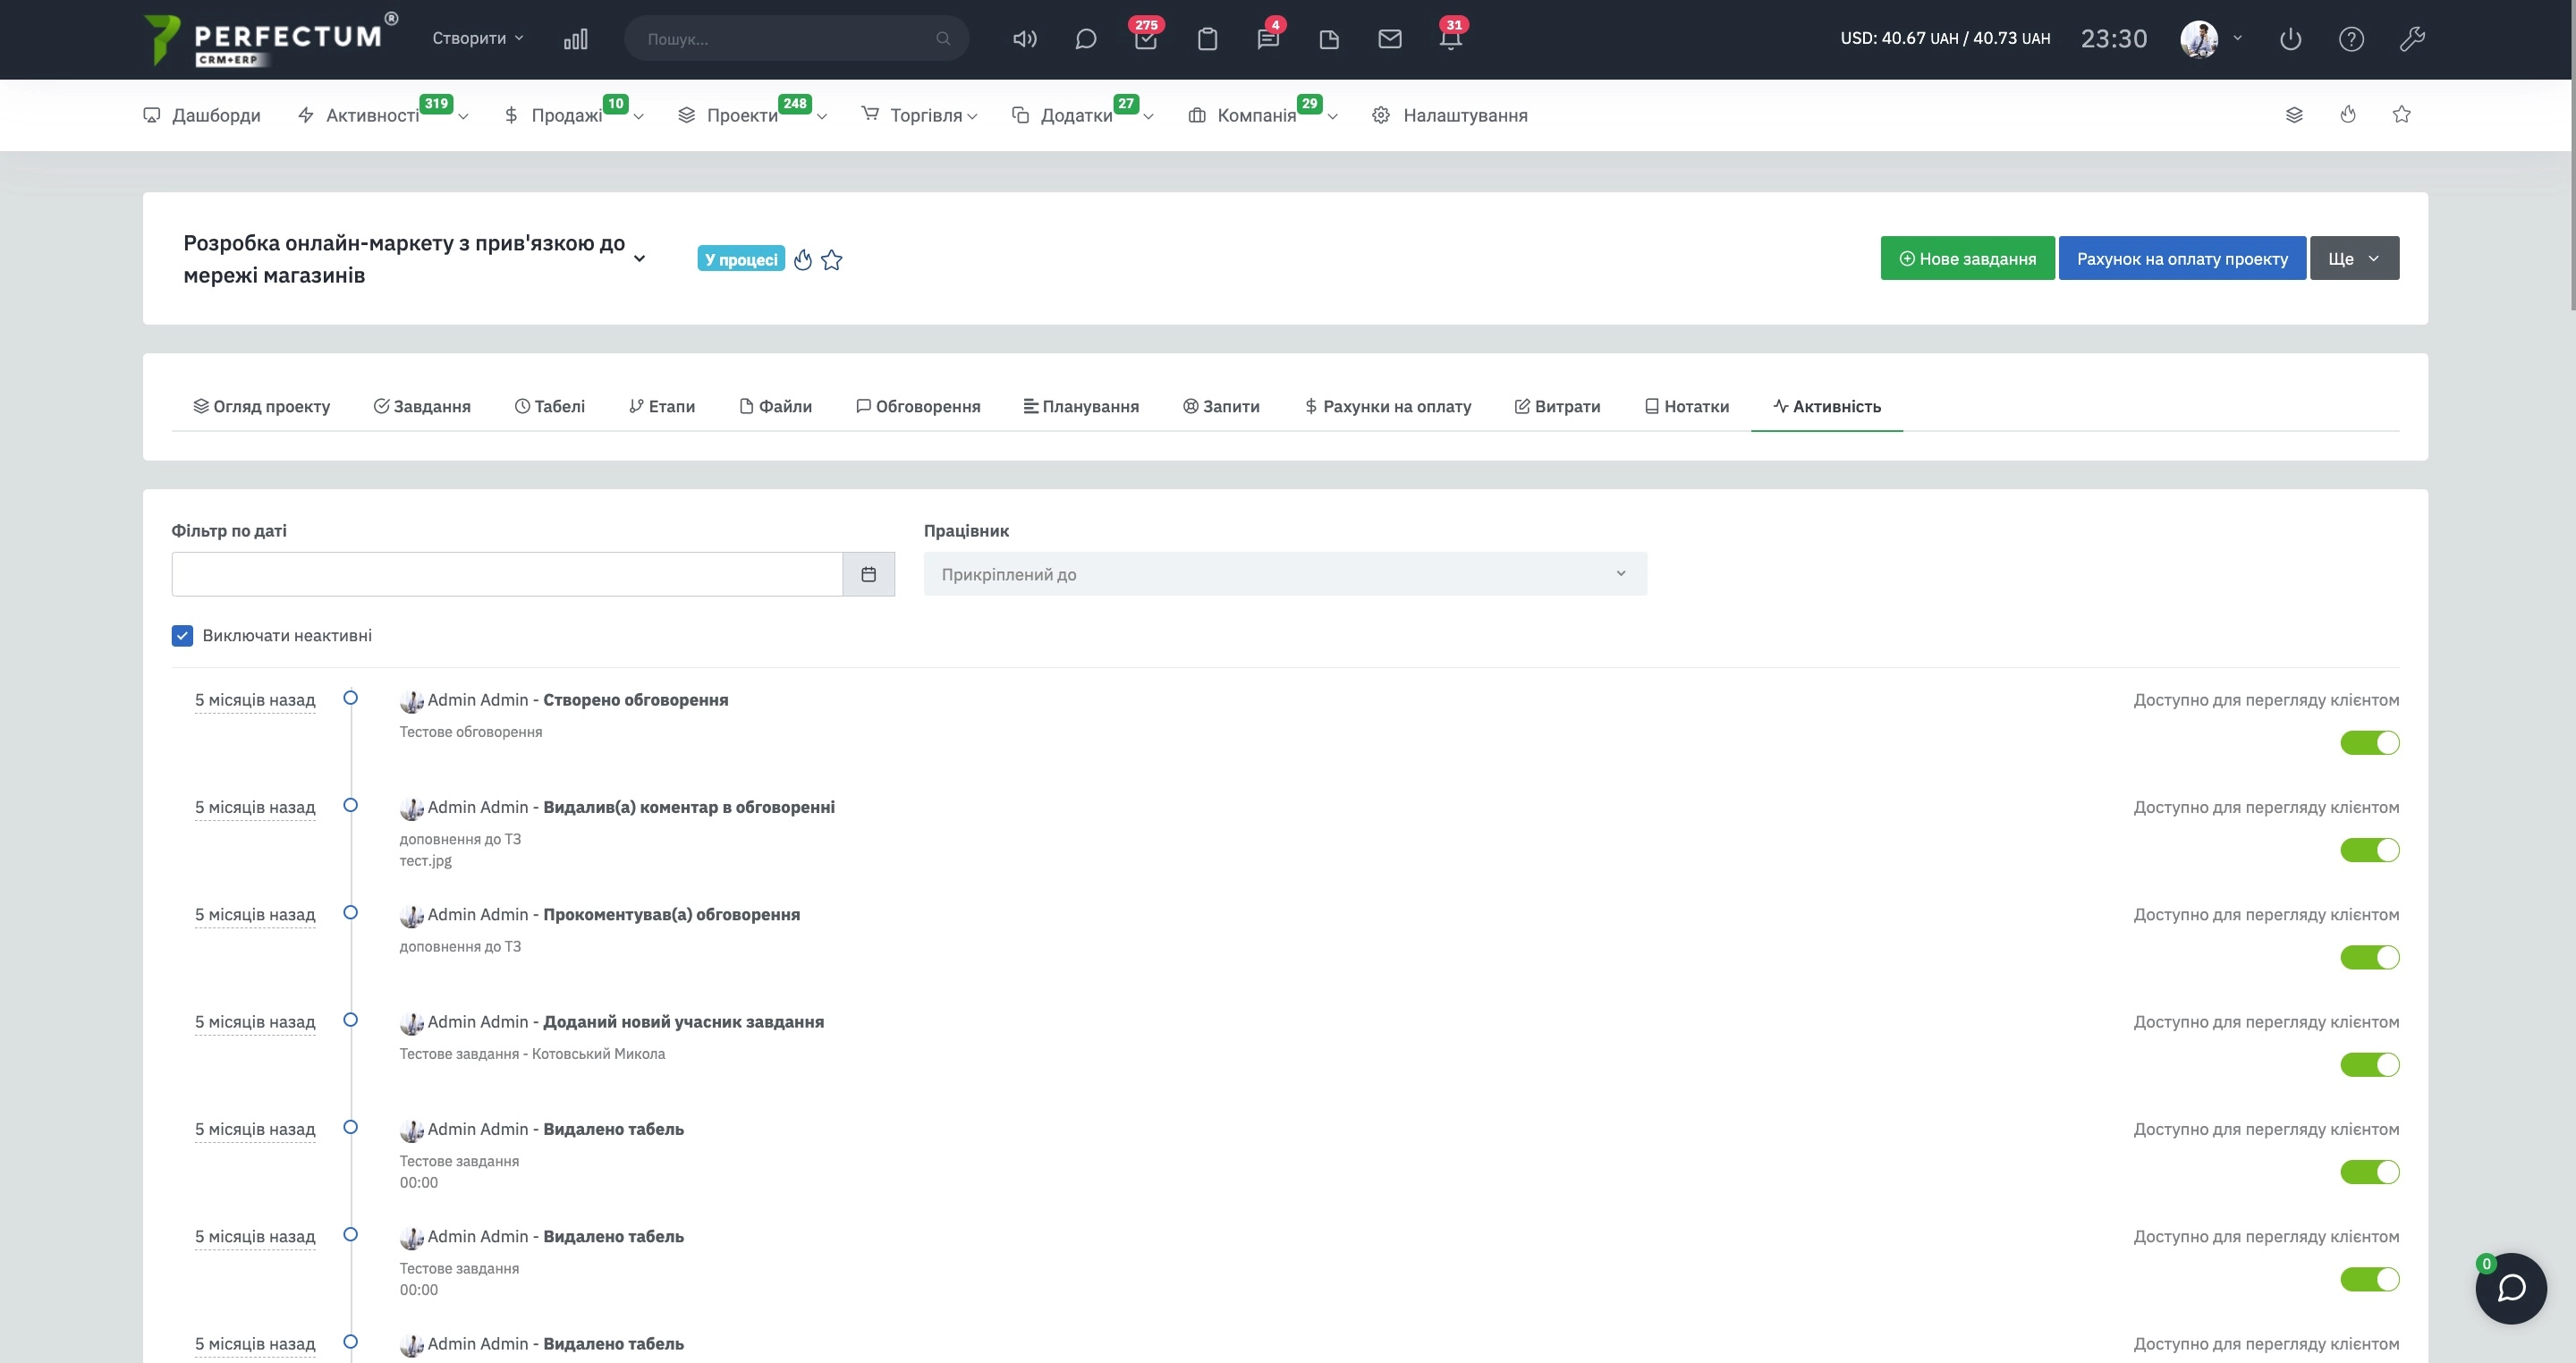Click the flame icon in navigation bar
Screen dimensions: 2576x1363
pos(2348,114)
